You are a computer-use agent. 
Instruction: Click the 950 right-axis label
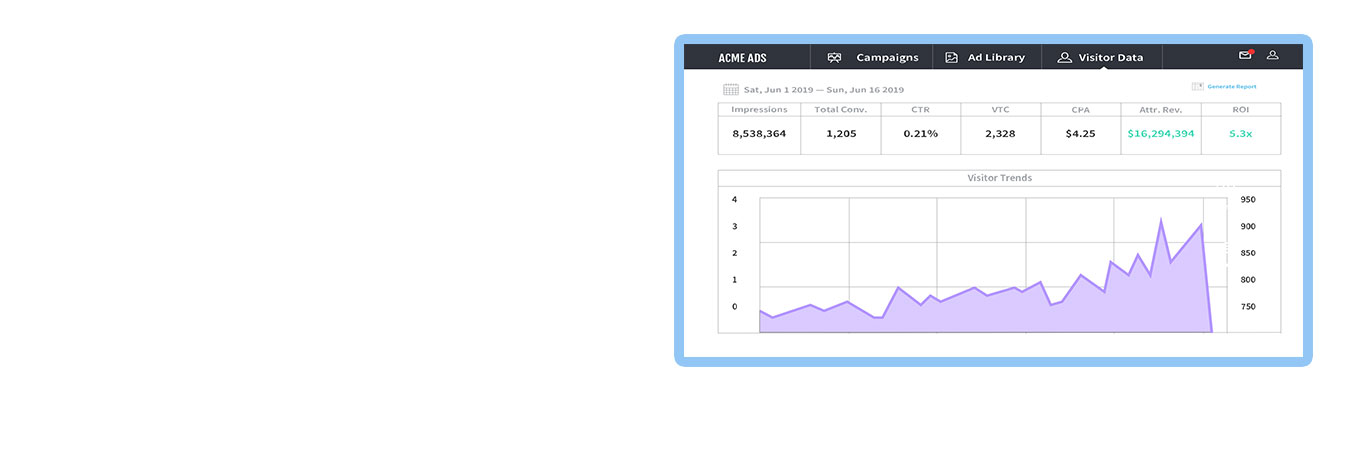pos(1248,200)
